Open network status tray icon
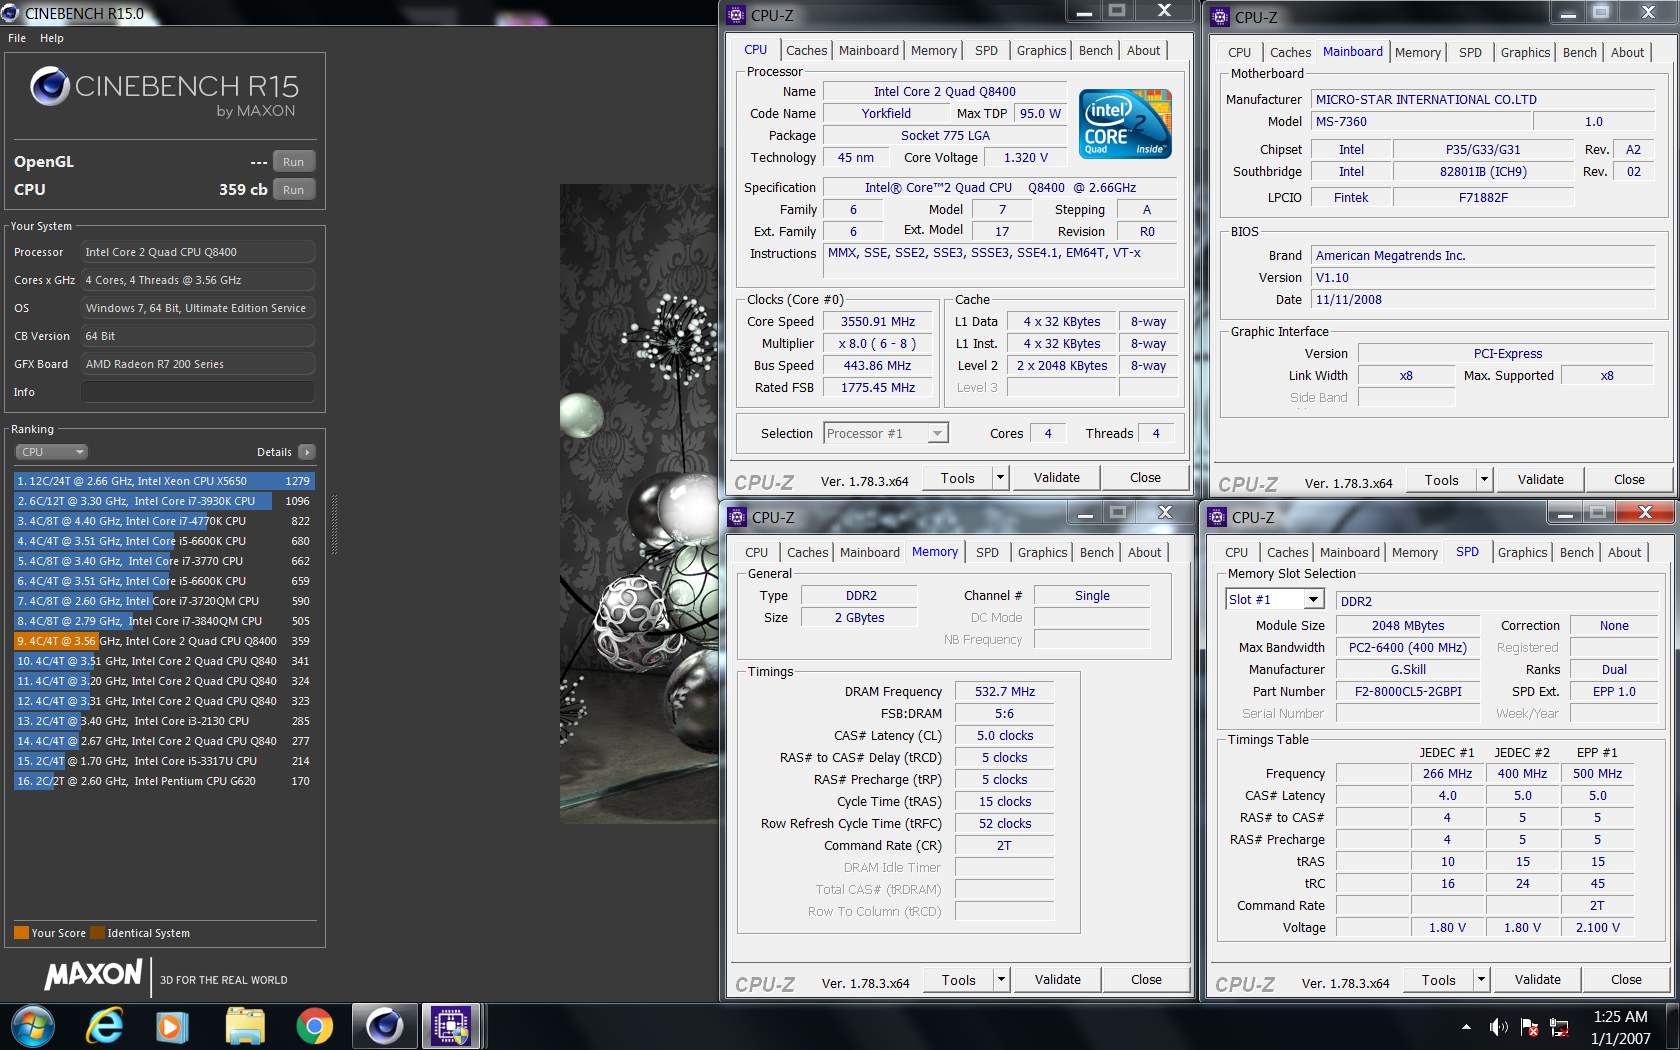The height and width of the screenshot is (1050, 1680). click(1559, 1027)
